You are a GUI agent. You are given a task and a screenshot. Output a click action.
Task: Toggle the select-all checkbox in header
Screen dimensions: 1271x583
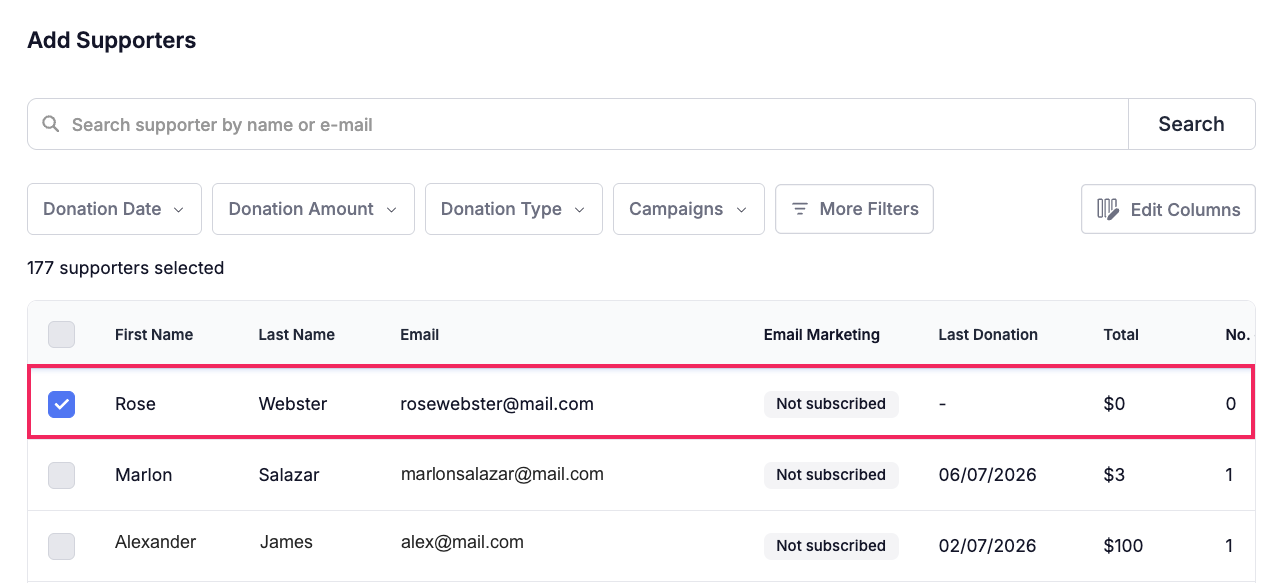[62, 334]
